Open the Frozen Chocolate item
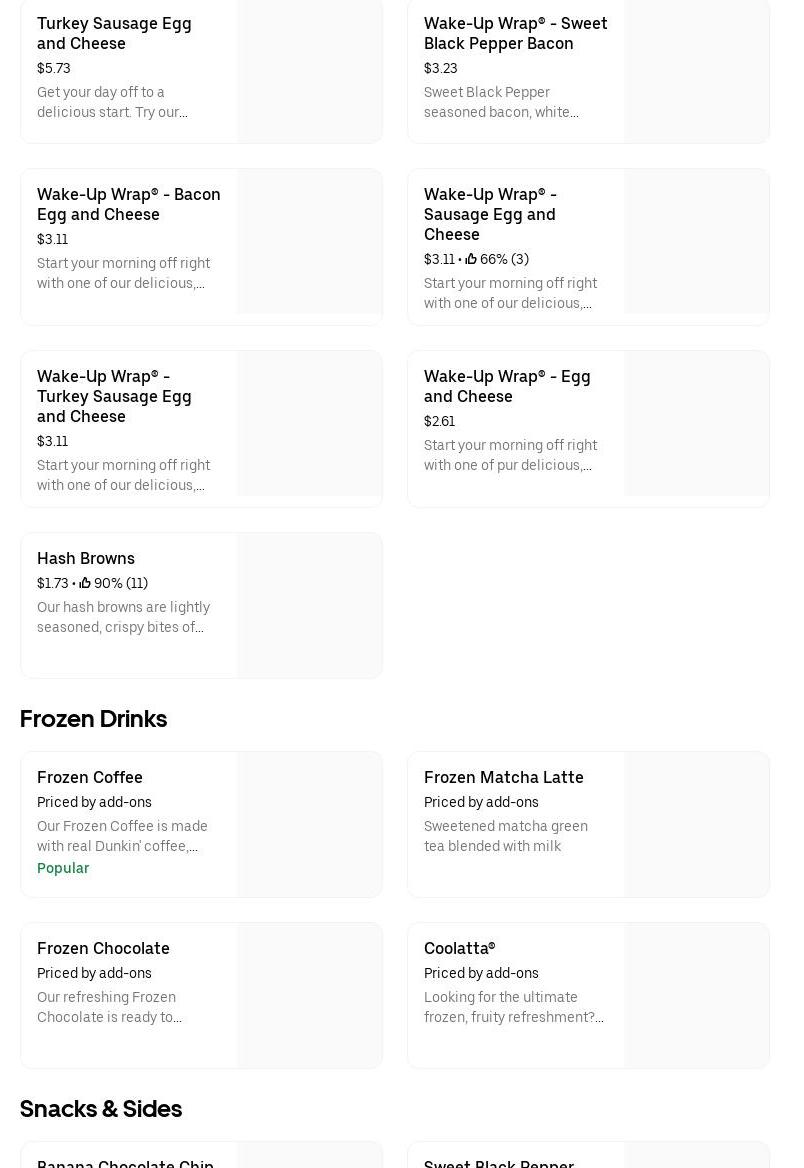Screen dimensions: 804x1168 tap(103, 948)
